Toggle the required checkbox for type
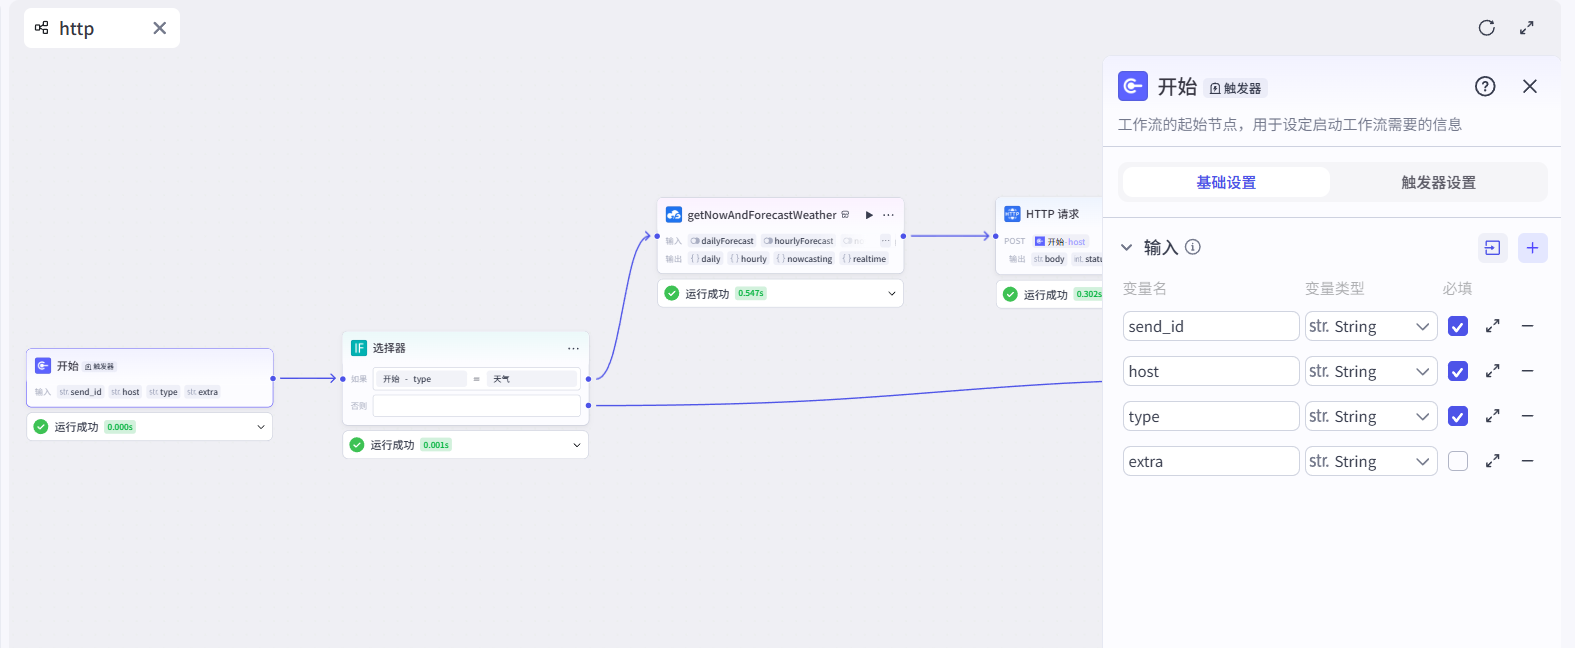 1458,416
